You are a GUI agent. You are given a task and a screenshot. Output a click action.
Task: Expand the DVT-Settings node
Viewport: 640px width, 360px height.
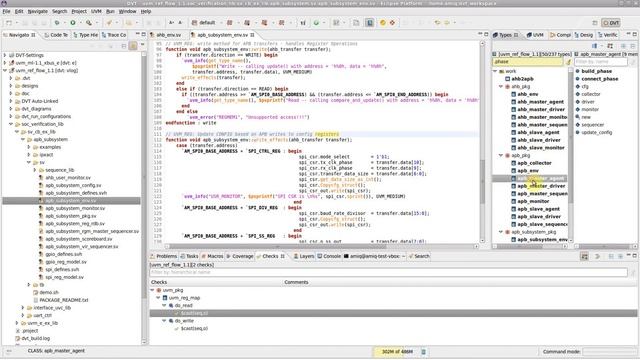(5, 55)
